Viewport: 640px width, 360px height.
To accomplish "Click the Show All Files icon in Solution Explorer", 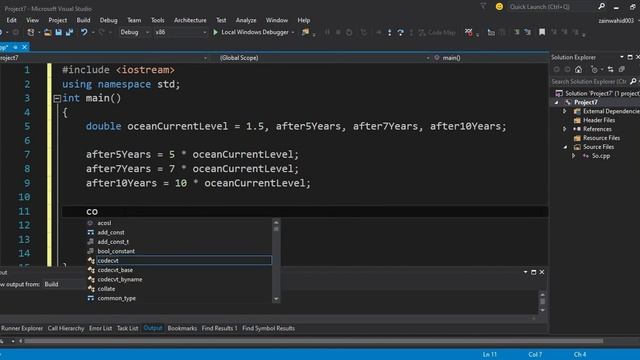I will coord(622,70).
